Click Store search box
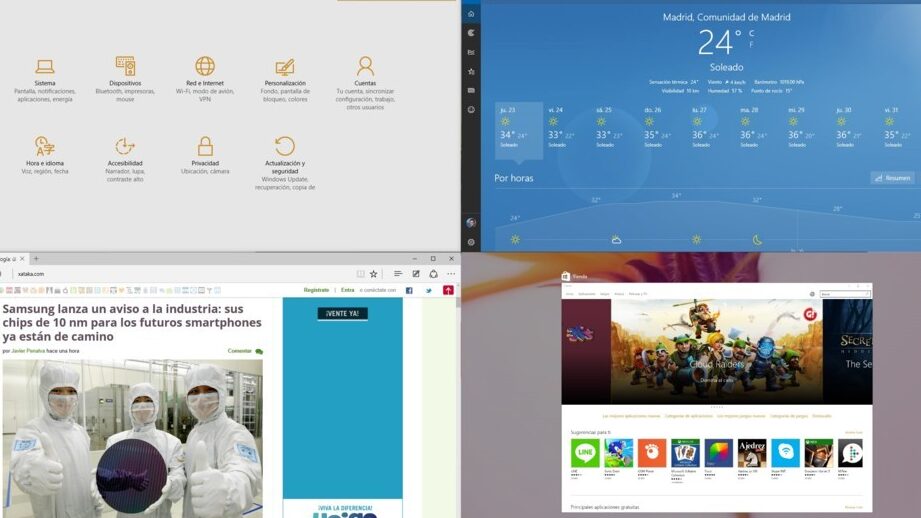 click(845, 294)
